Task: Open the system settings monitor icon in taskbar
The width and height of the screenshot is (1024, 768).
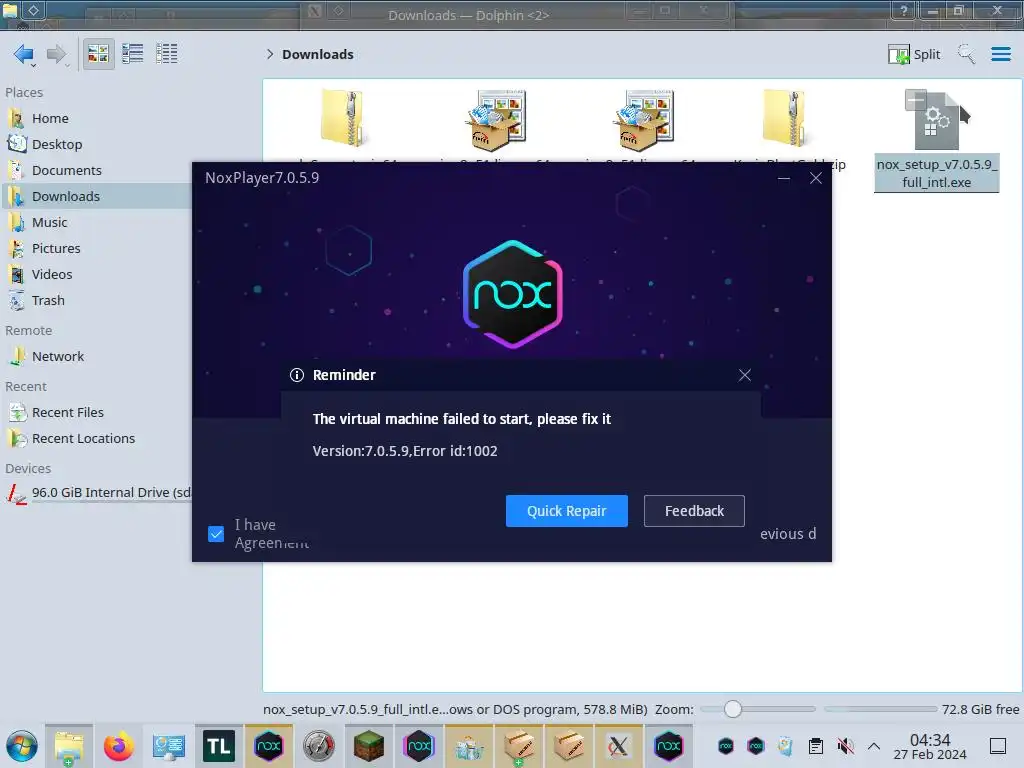Action: tap(168, 746)
